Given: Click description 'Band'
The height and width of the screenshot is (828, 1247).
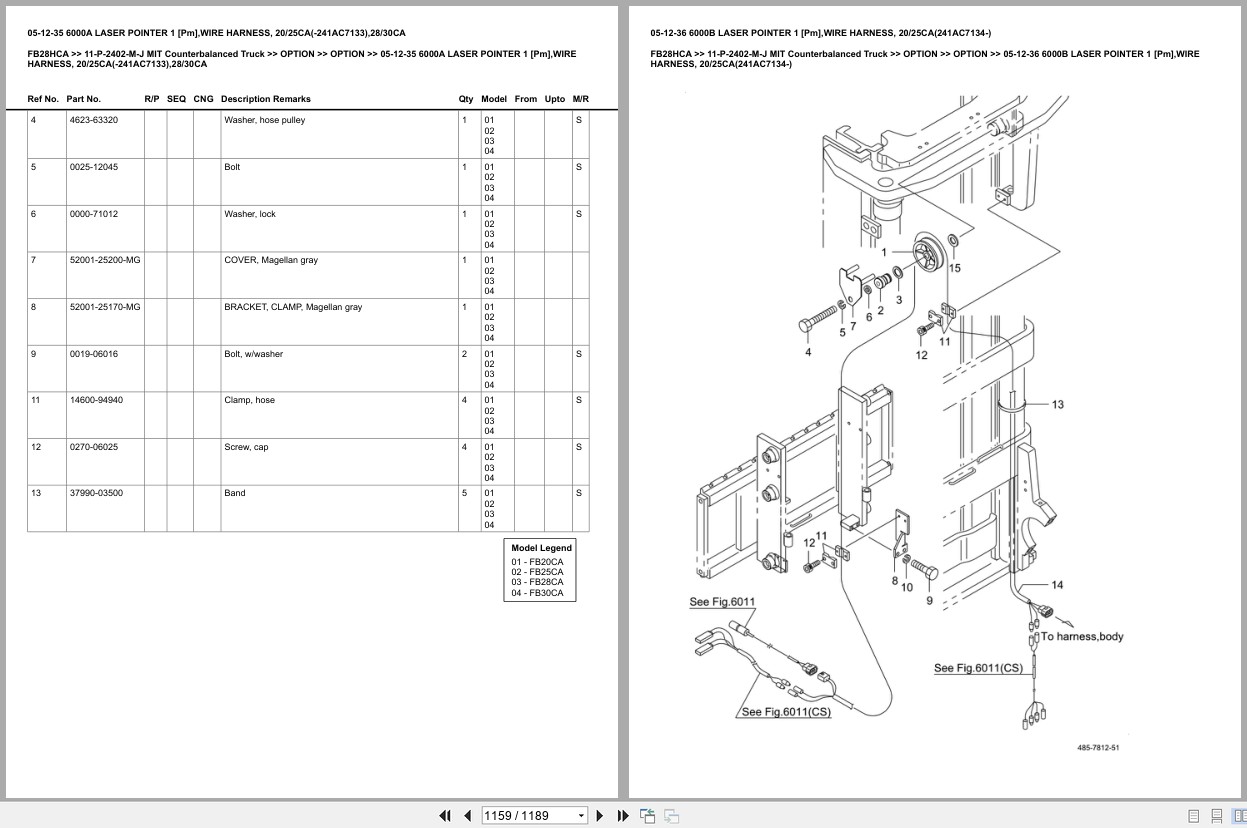Looking at the screenshot, I should [x=234, y=493].
